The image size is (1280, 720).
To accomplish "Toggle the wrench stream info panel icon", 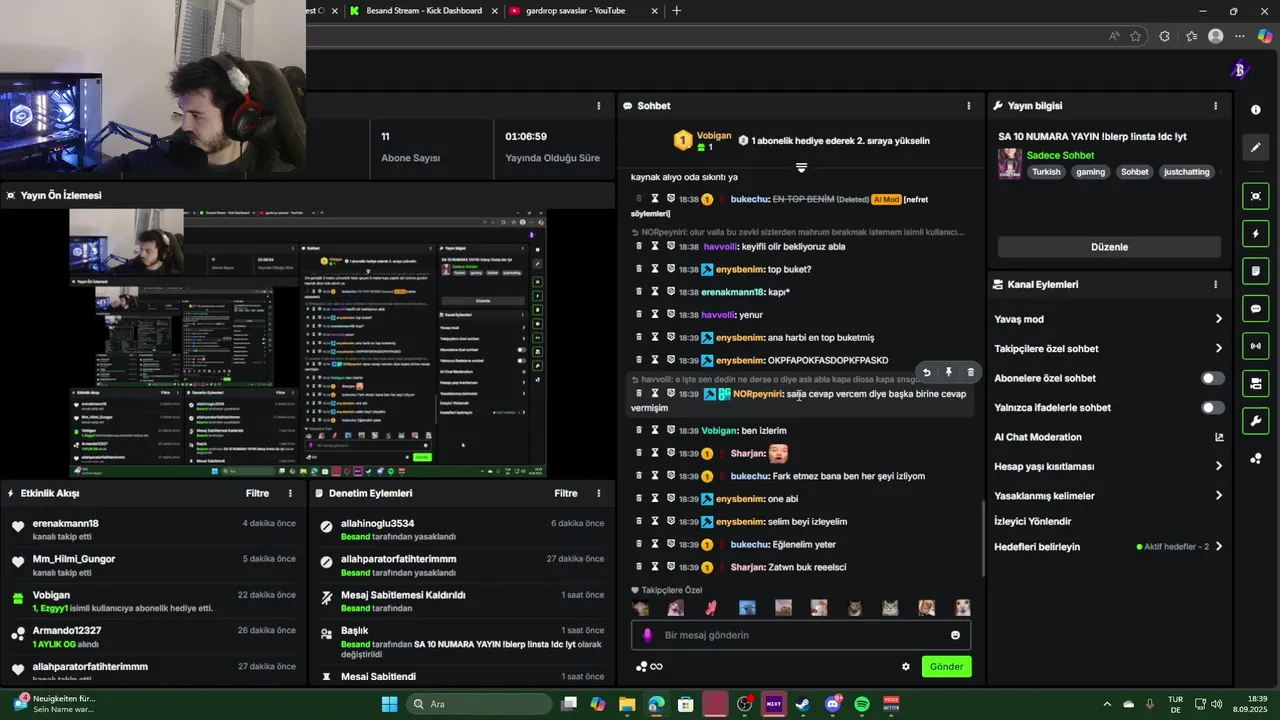I will coord(1256,421).
